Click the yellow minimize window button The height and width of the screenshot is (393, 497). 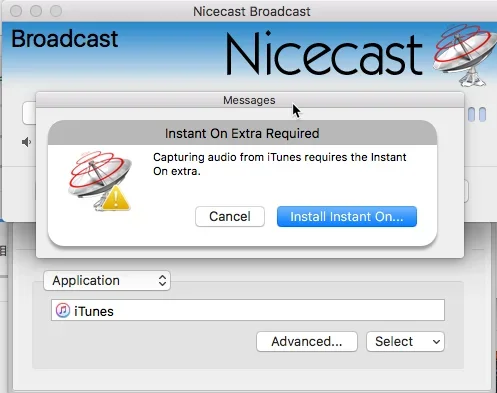(x=36, y=11)
